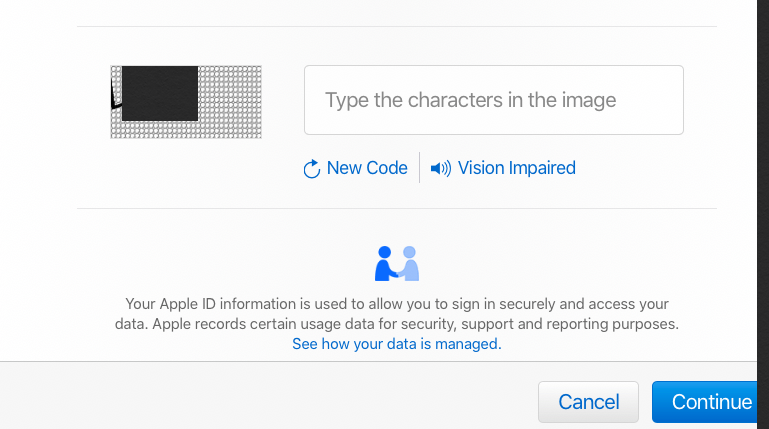
Task: Click the dark blue person figure
Action: click(x=385, y=264)
